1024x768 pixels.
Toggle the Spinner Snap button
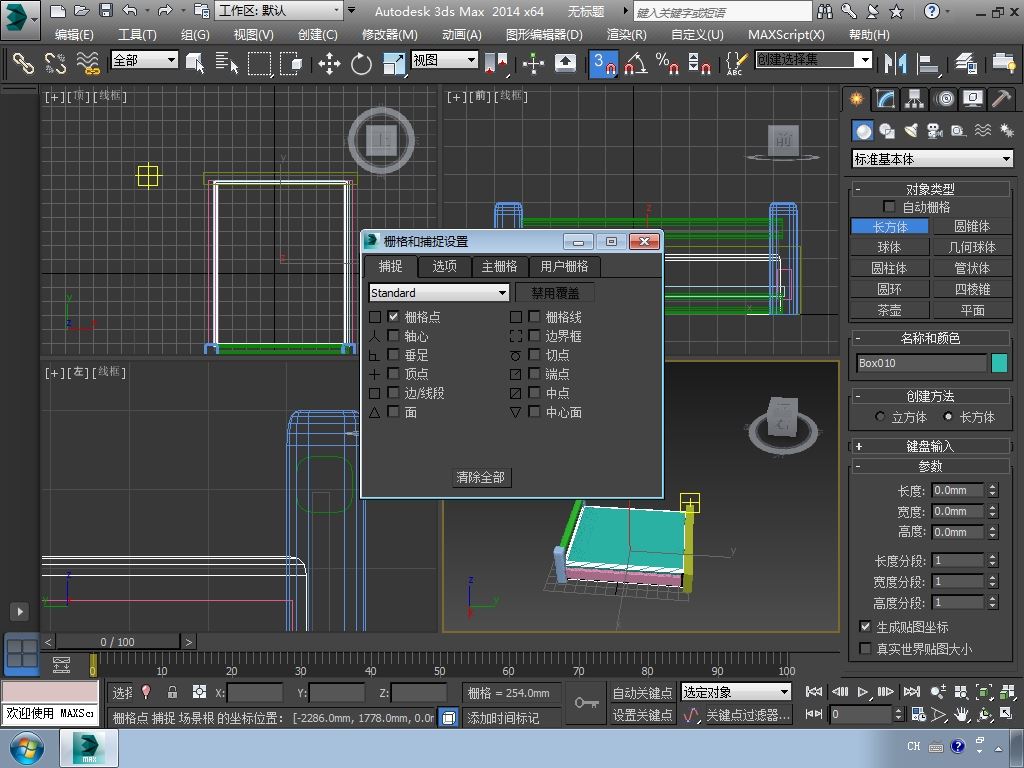tap(699, 63)
